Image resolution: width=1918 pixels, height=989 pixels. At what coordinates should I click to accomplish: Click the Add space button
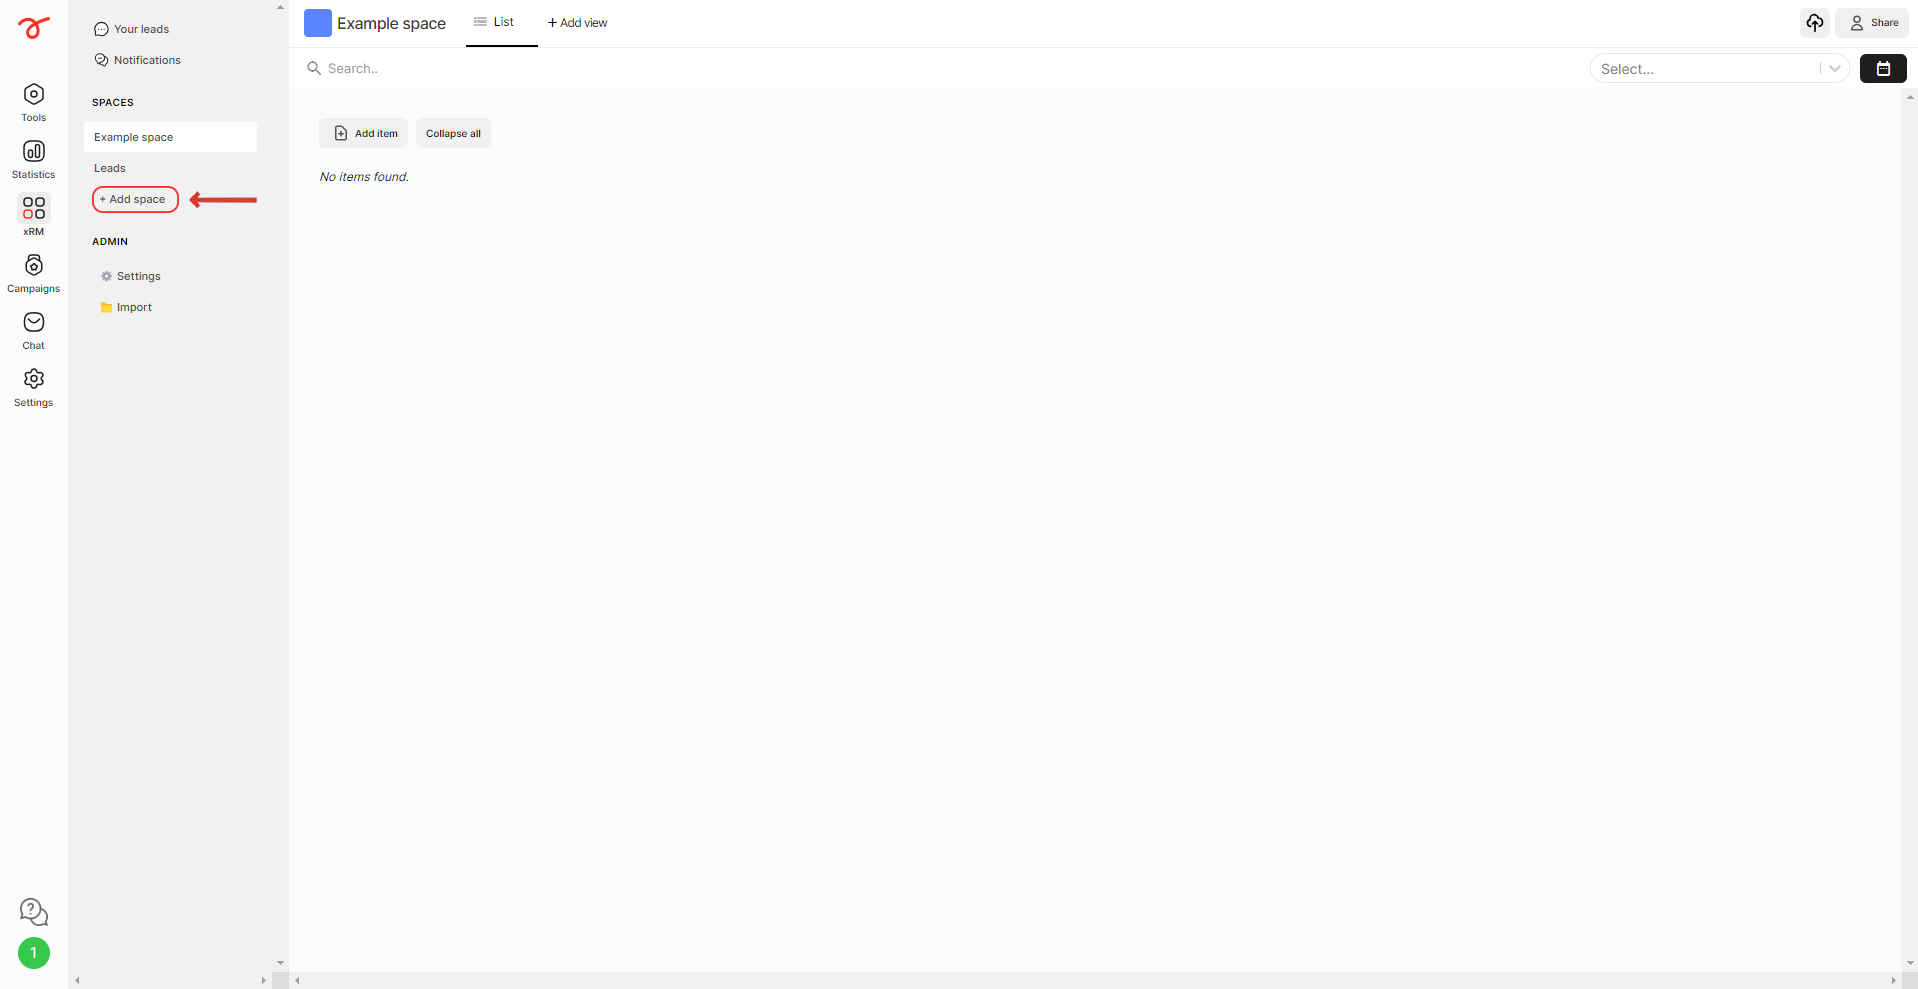[x=135, y=199]
